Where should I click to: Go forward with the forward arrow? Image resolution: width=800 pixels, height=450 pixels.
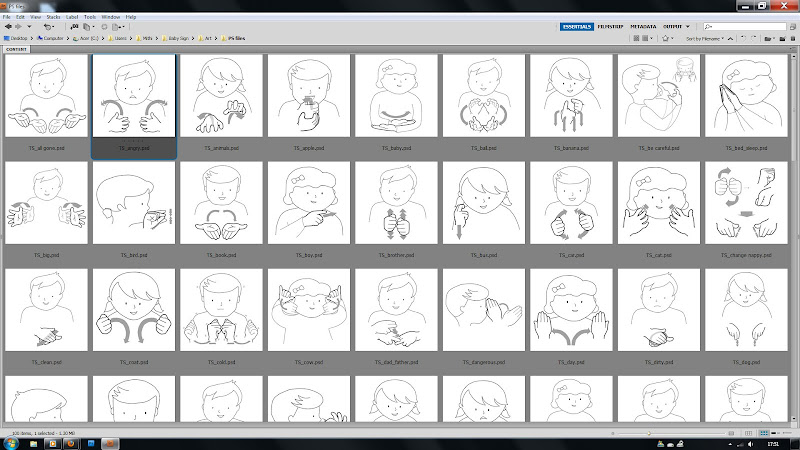[x=18, y=27]
